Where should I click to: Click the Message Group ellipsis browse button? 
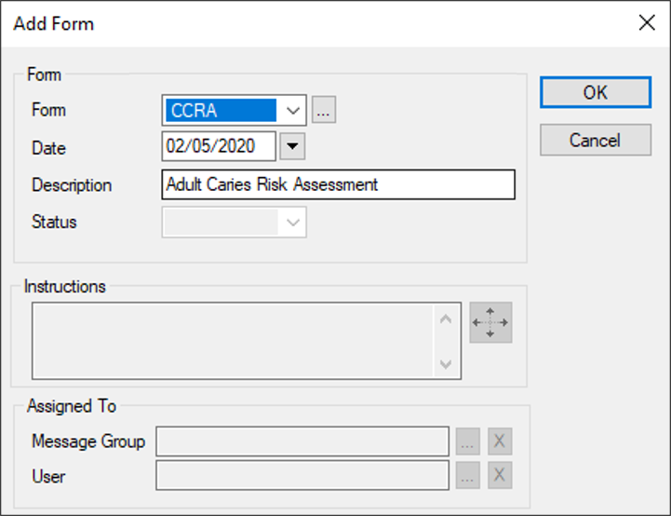click(x=468, y=441)
